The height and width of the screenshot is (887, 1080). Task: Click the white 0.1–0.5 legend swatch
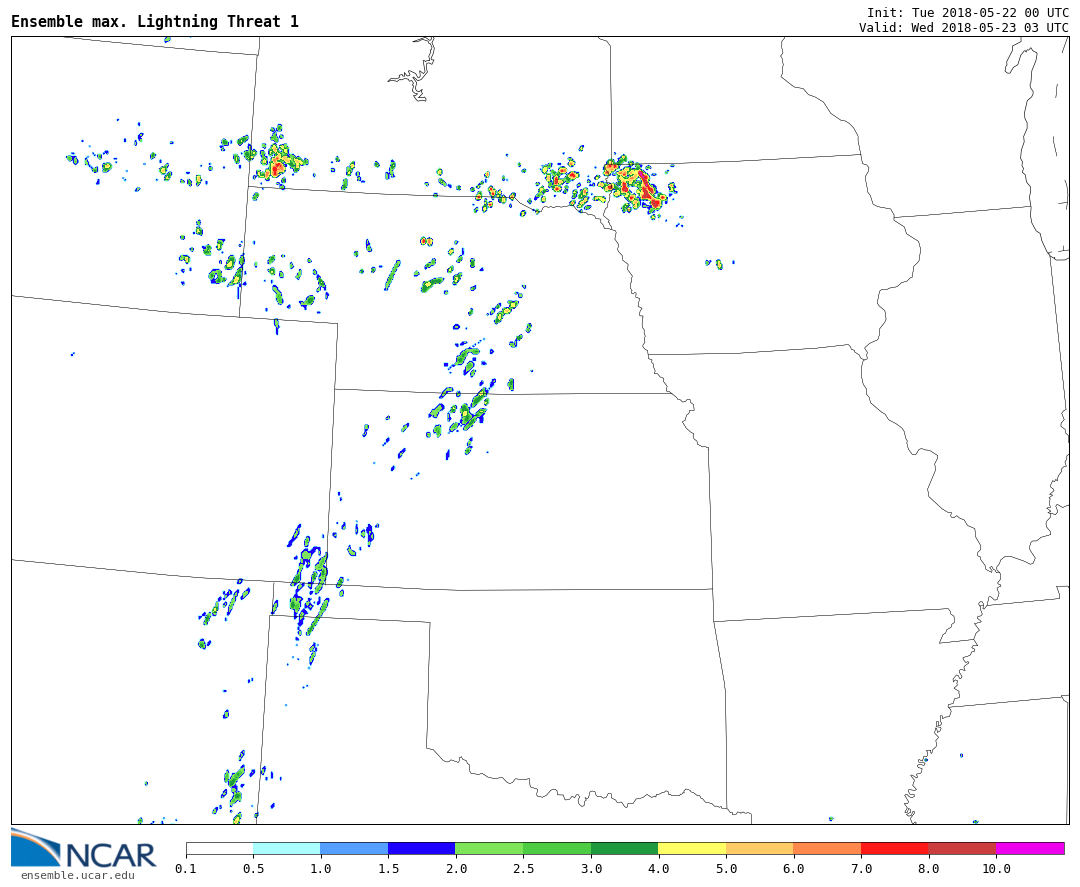[x=219, y=848]
